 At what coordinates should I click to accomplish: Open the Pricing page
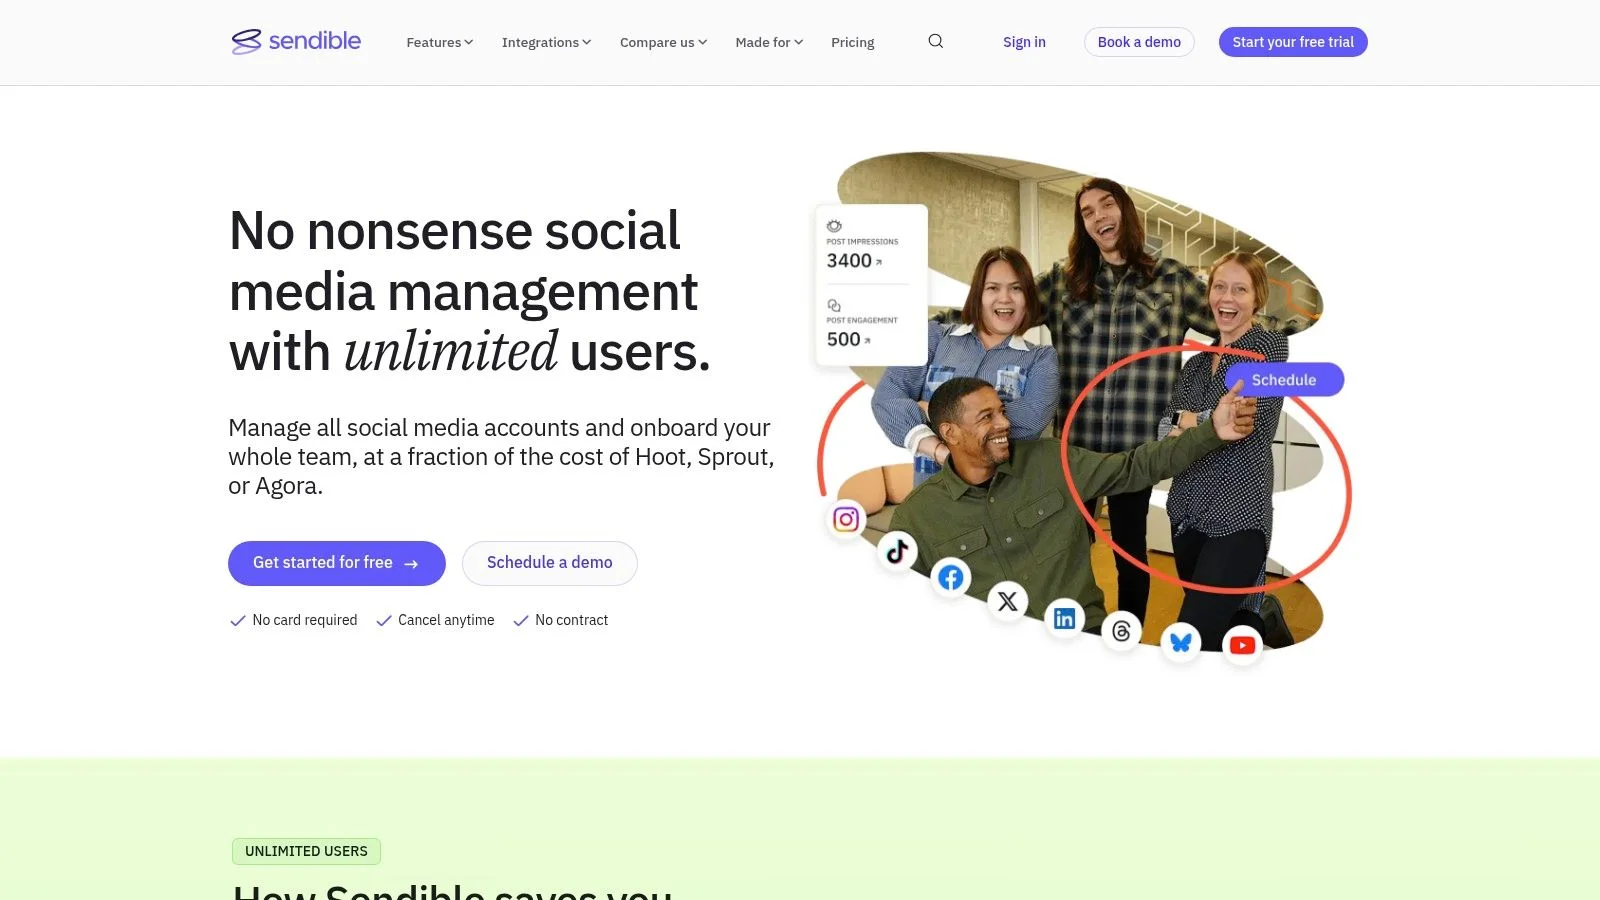tap(853, 42)
